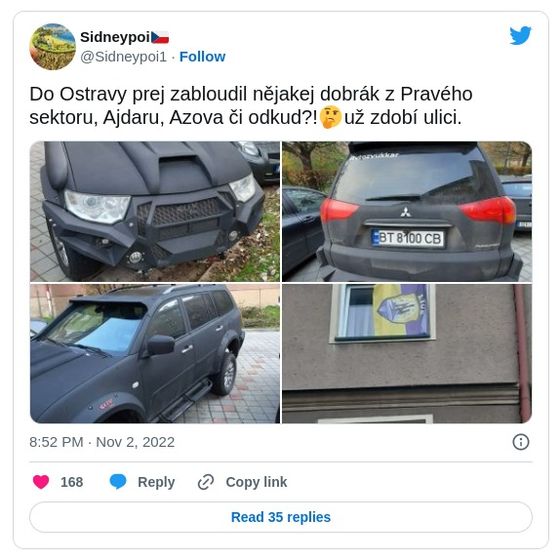This screenshot has height=560, width=560.
Task: Click the Reply text label
Action: pos(156,482)
